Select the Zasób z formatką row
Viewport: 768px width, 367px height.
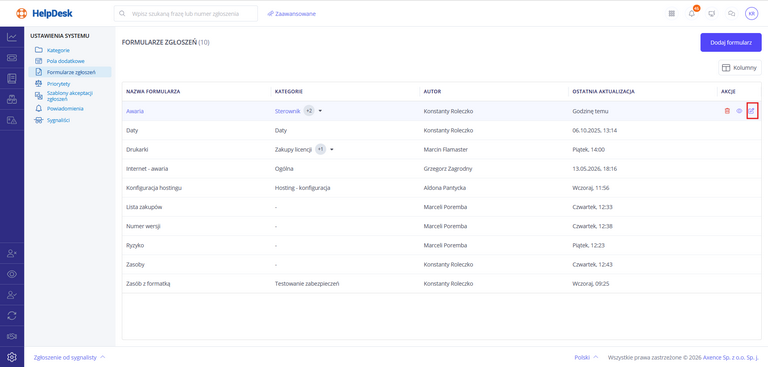coord(442,283)
